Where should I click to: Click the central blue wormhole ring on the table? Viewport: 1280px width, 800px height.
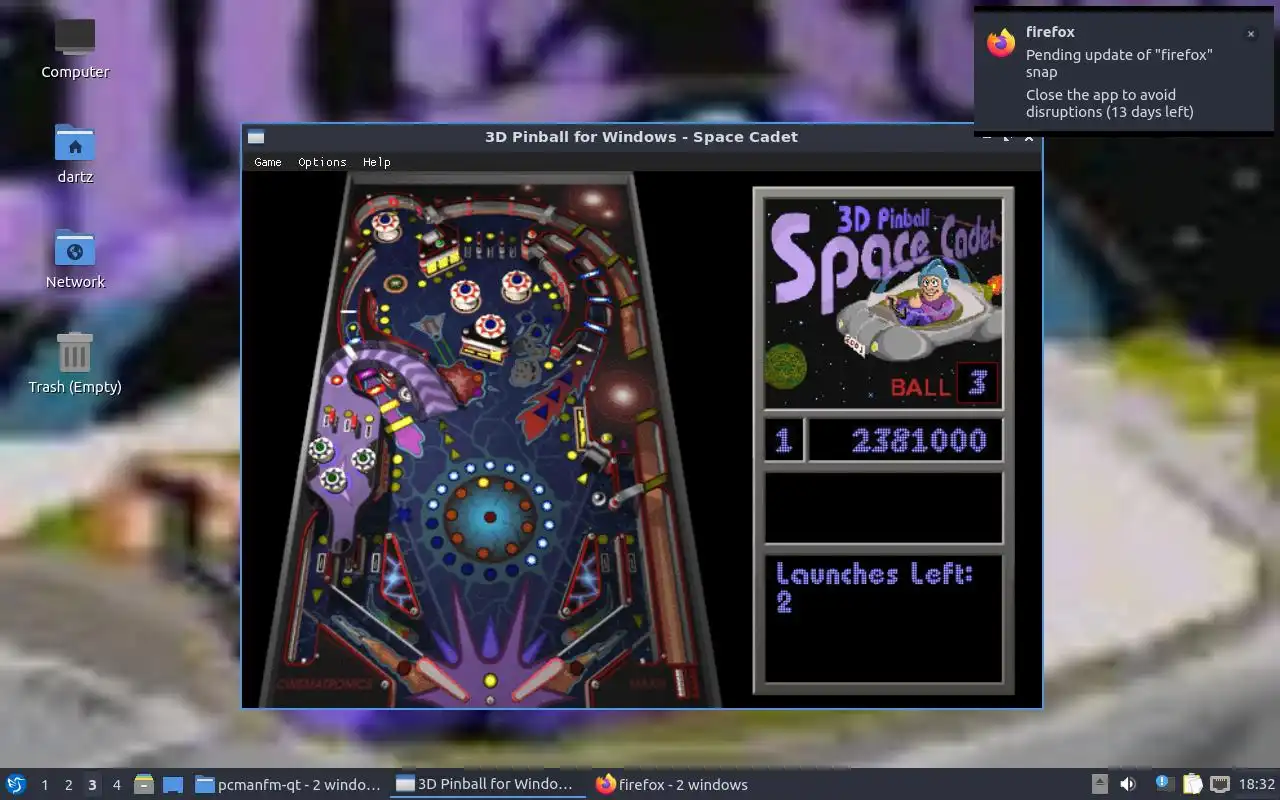pyautogui.click(x=490, y=517)
